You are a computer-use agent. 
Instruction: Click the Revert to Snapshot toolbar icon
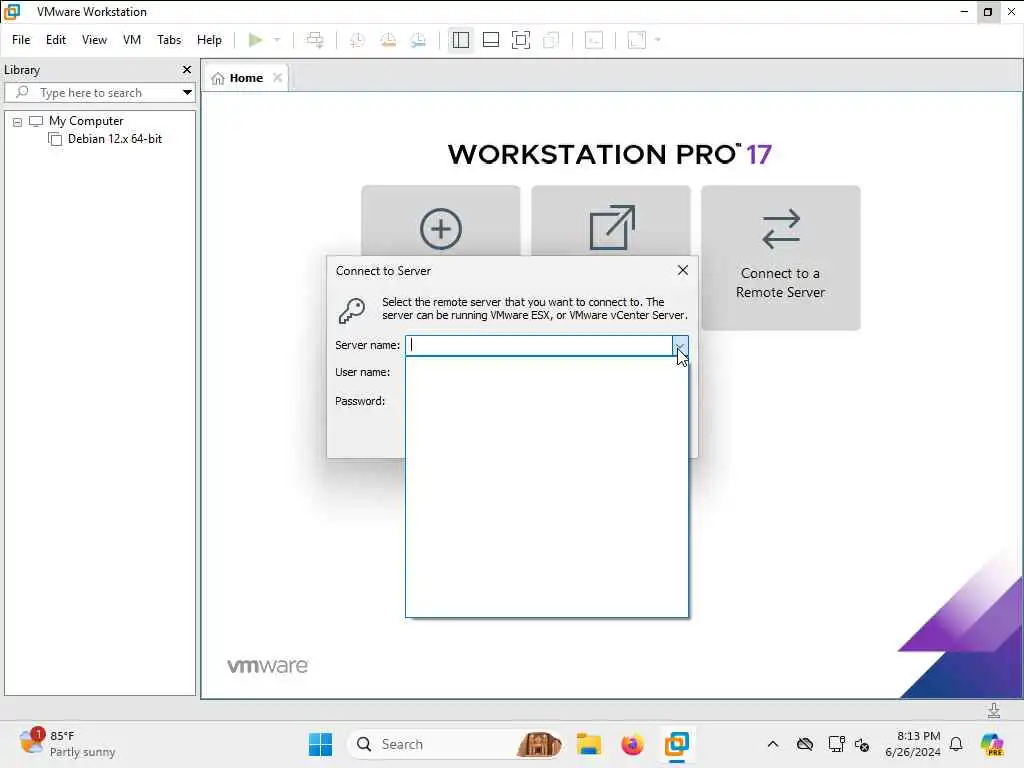[388, 40]
